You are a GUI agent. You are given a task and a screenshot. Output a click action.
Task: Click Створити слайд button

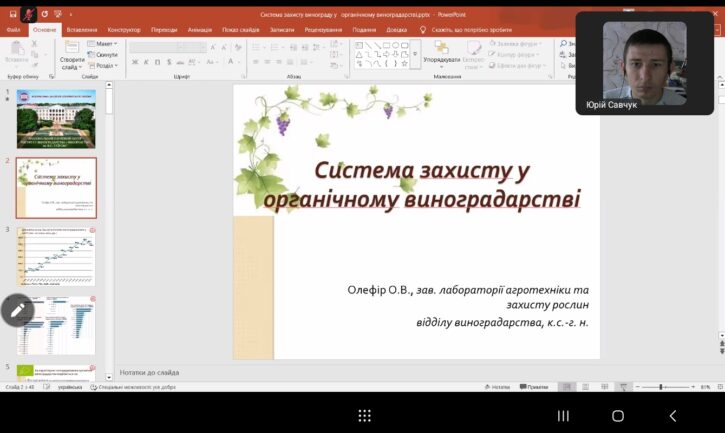tap(72, 56)
